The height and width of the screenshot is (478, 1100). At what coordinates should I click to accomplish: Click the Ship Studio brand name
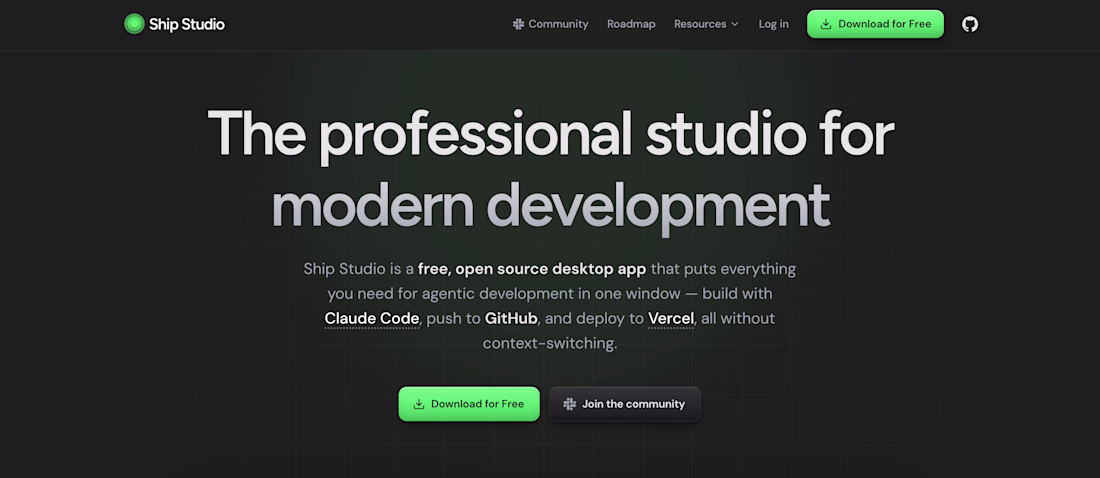[x=187, y=25]
